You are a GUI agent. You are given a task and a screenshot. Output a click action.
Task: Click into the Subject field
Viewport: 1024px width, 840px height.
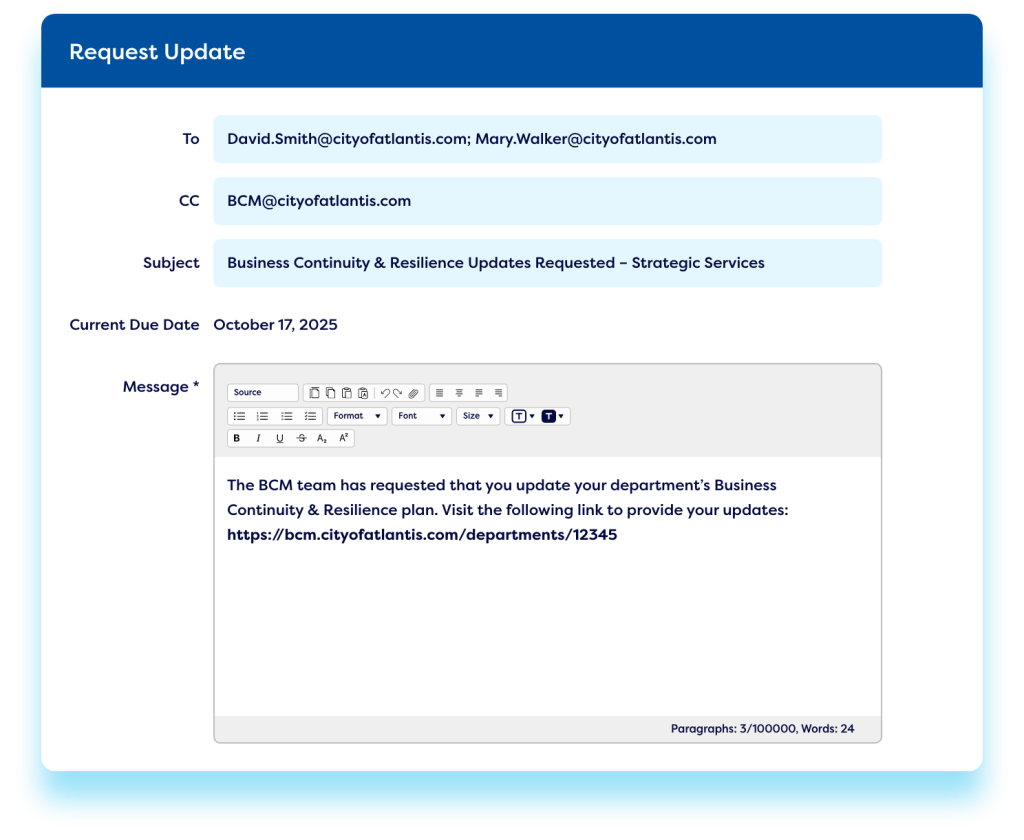click(547, 263)
